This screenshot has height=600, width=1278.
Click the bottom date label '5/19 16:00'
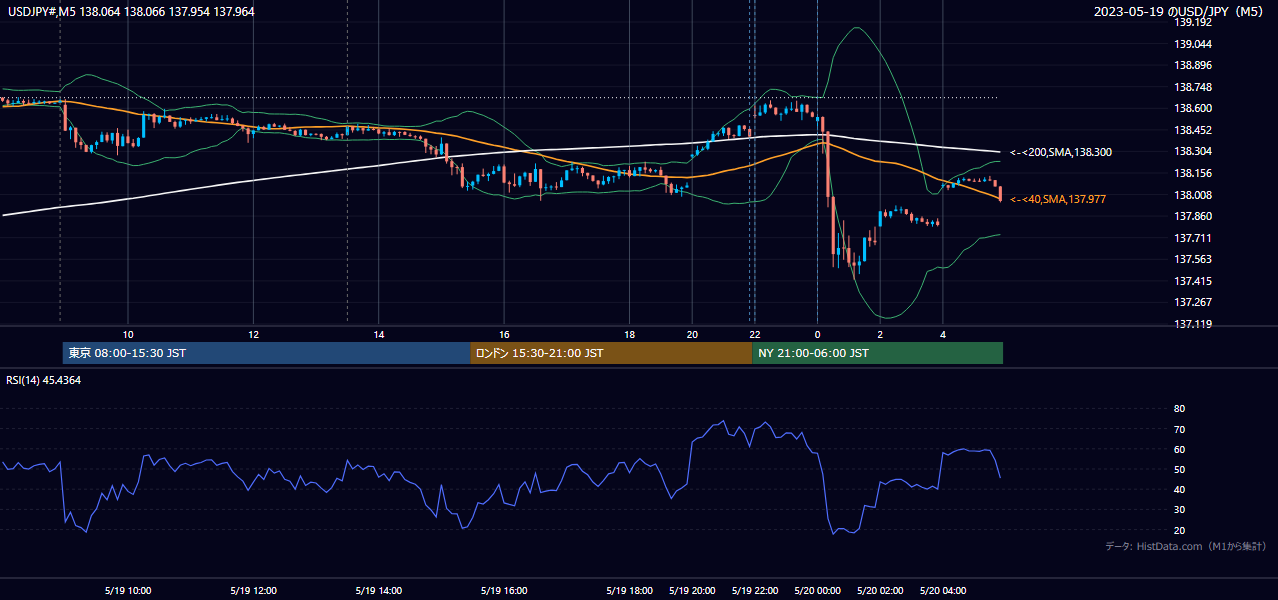pos(504,591)
